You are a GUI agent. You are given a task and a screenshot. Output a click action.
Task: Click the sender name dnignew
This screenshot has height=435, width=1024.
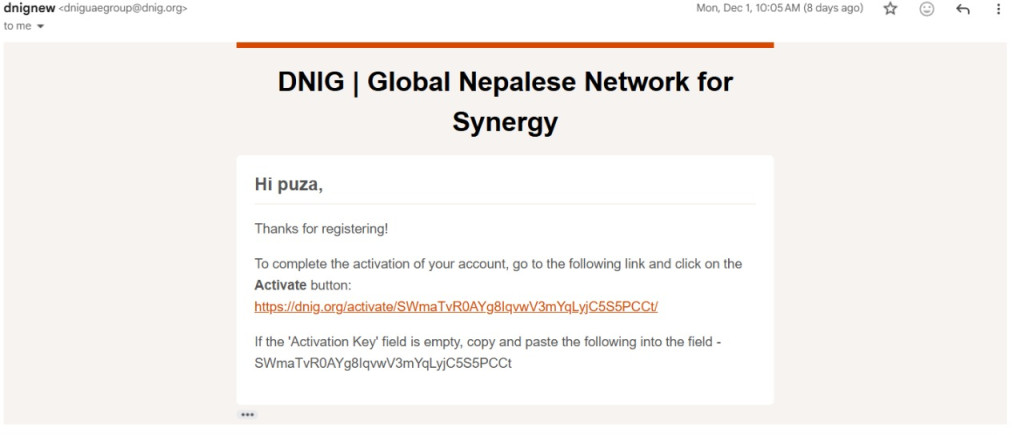28,8
